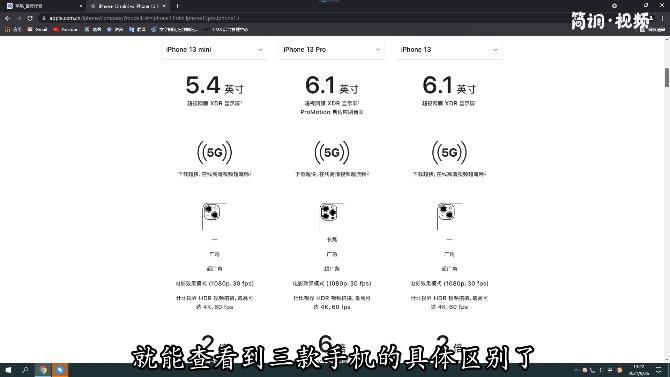Open the YouTube bookmark
670x377 pixels.
[x=65, y=29]
